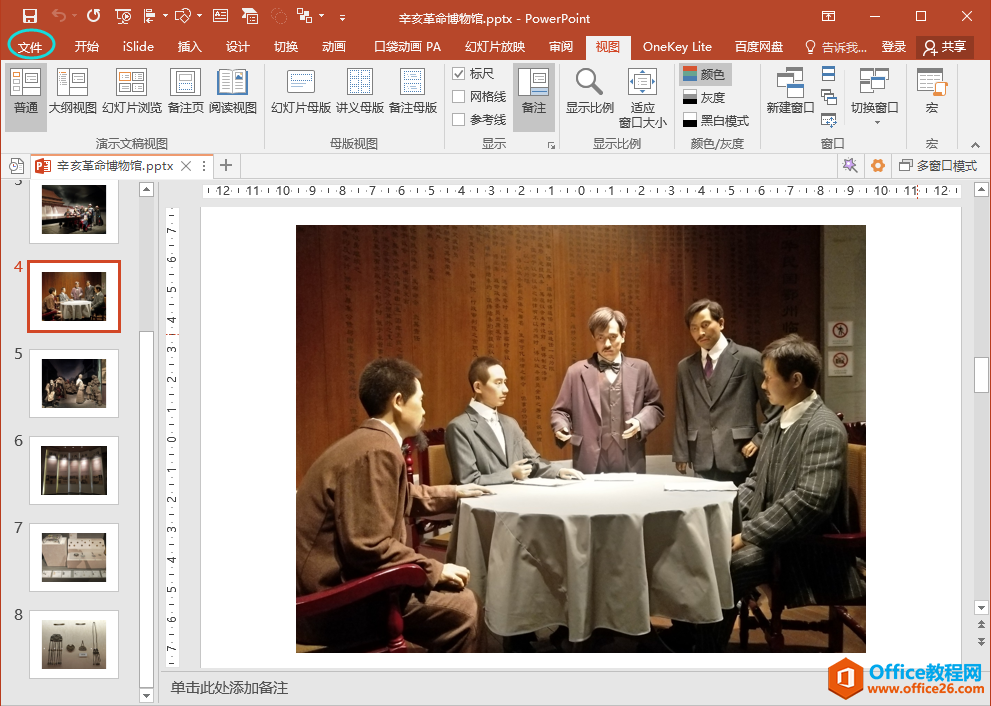Screen dimensions: 991x706
Task: Switch to 阅读视图 reading view
Action: tap(233, 92)
